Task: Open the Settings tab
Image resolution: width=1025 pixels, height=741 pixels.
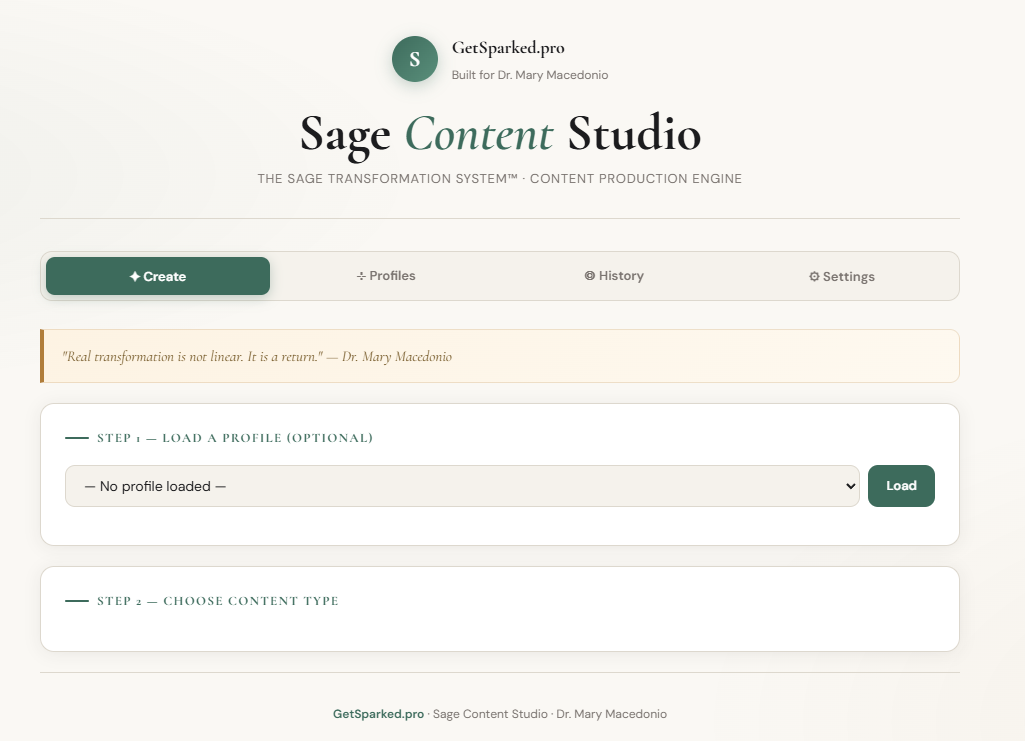Action: (841, 276)
